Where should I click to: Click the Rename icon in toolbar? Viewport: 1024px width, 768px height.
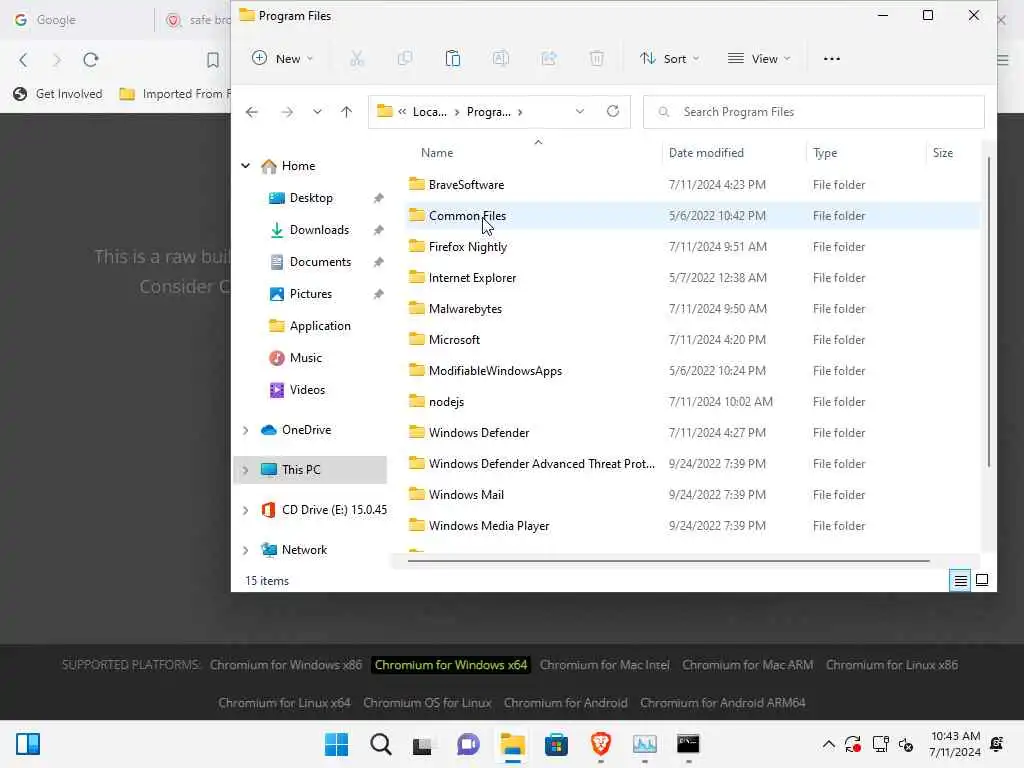[x=501, y=59]
